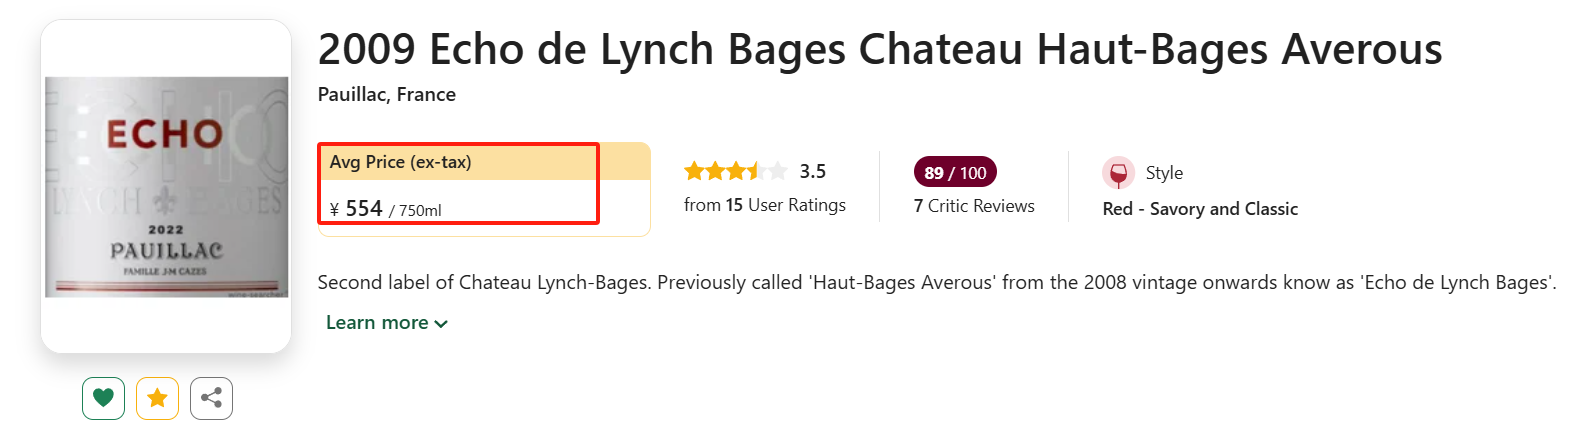
Task: Click the Second label description paragraph
Action: click(x=936, y=282)
